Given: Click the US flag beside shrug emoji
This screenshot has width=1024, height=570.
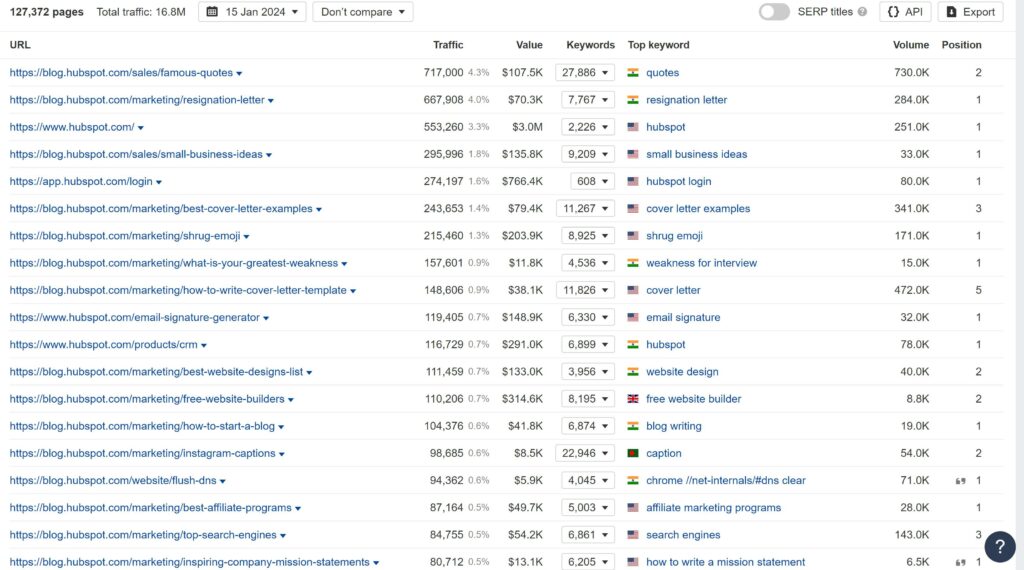Looking at the screenshot, I should tap(633, 236).
